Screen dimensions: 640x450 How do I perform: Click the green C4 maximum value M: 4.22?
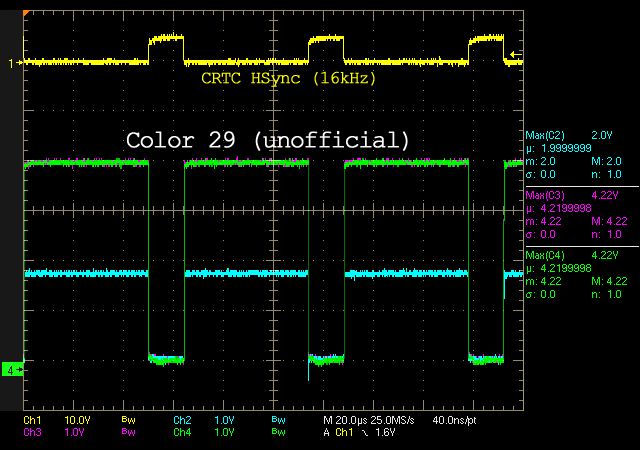(607, 281)
